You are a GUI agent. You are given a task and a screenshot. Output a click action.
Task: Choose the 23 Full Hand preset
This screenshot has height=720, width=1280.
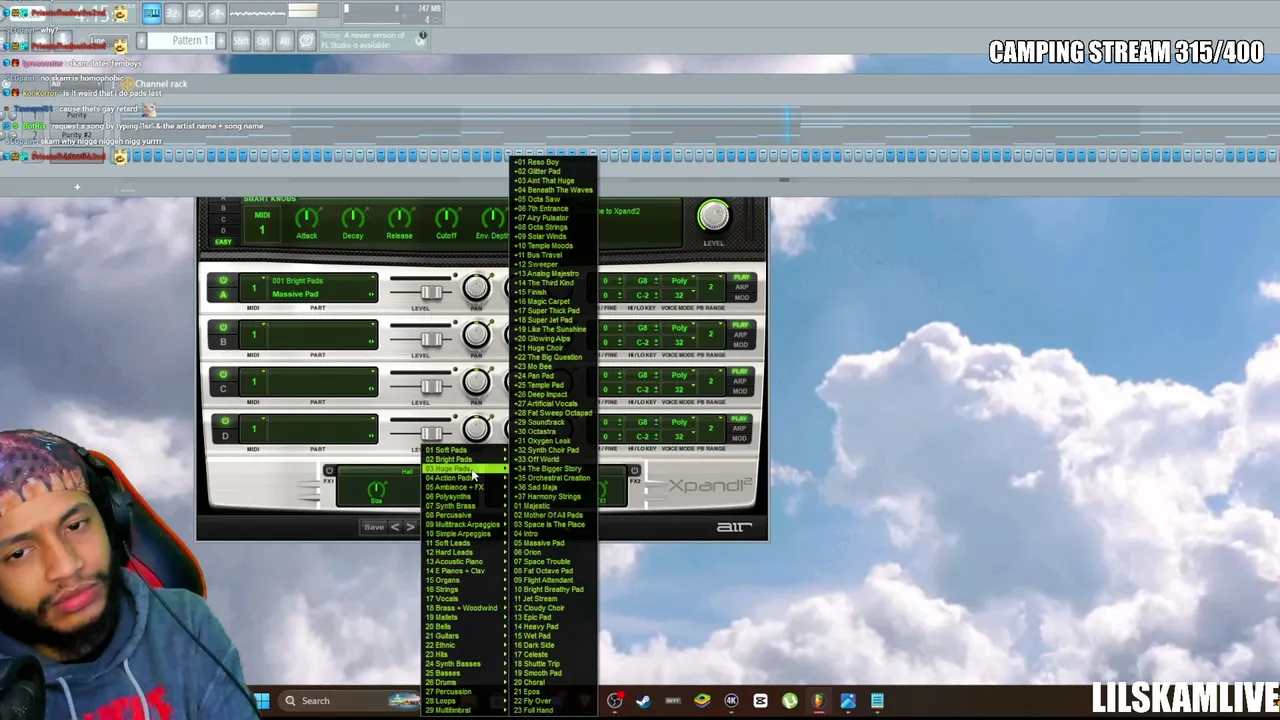(553, 710)
